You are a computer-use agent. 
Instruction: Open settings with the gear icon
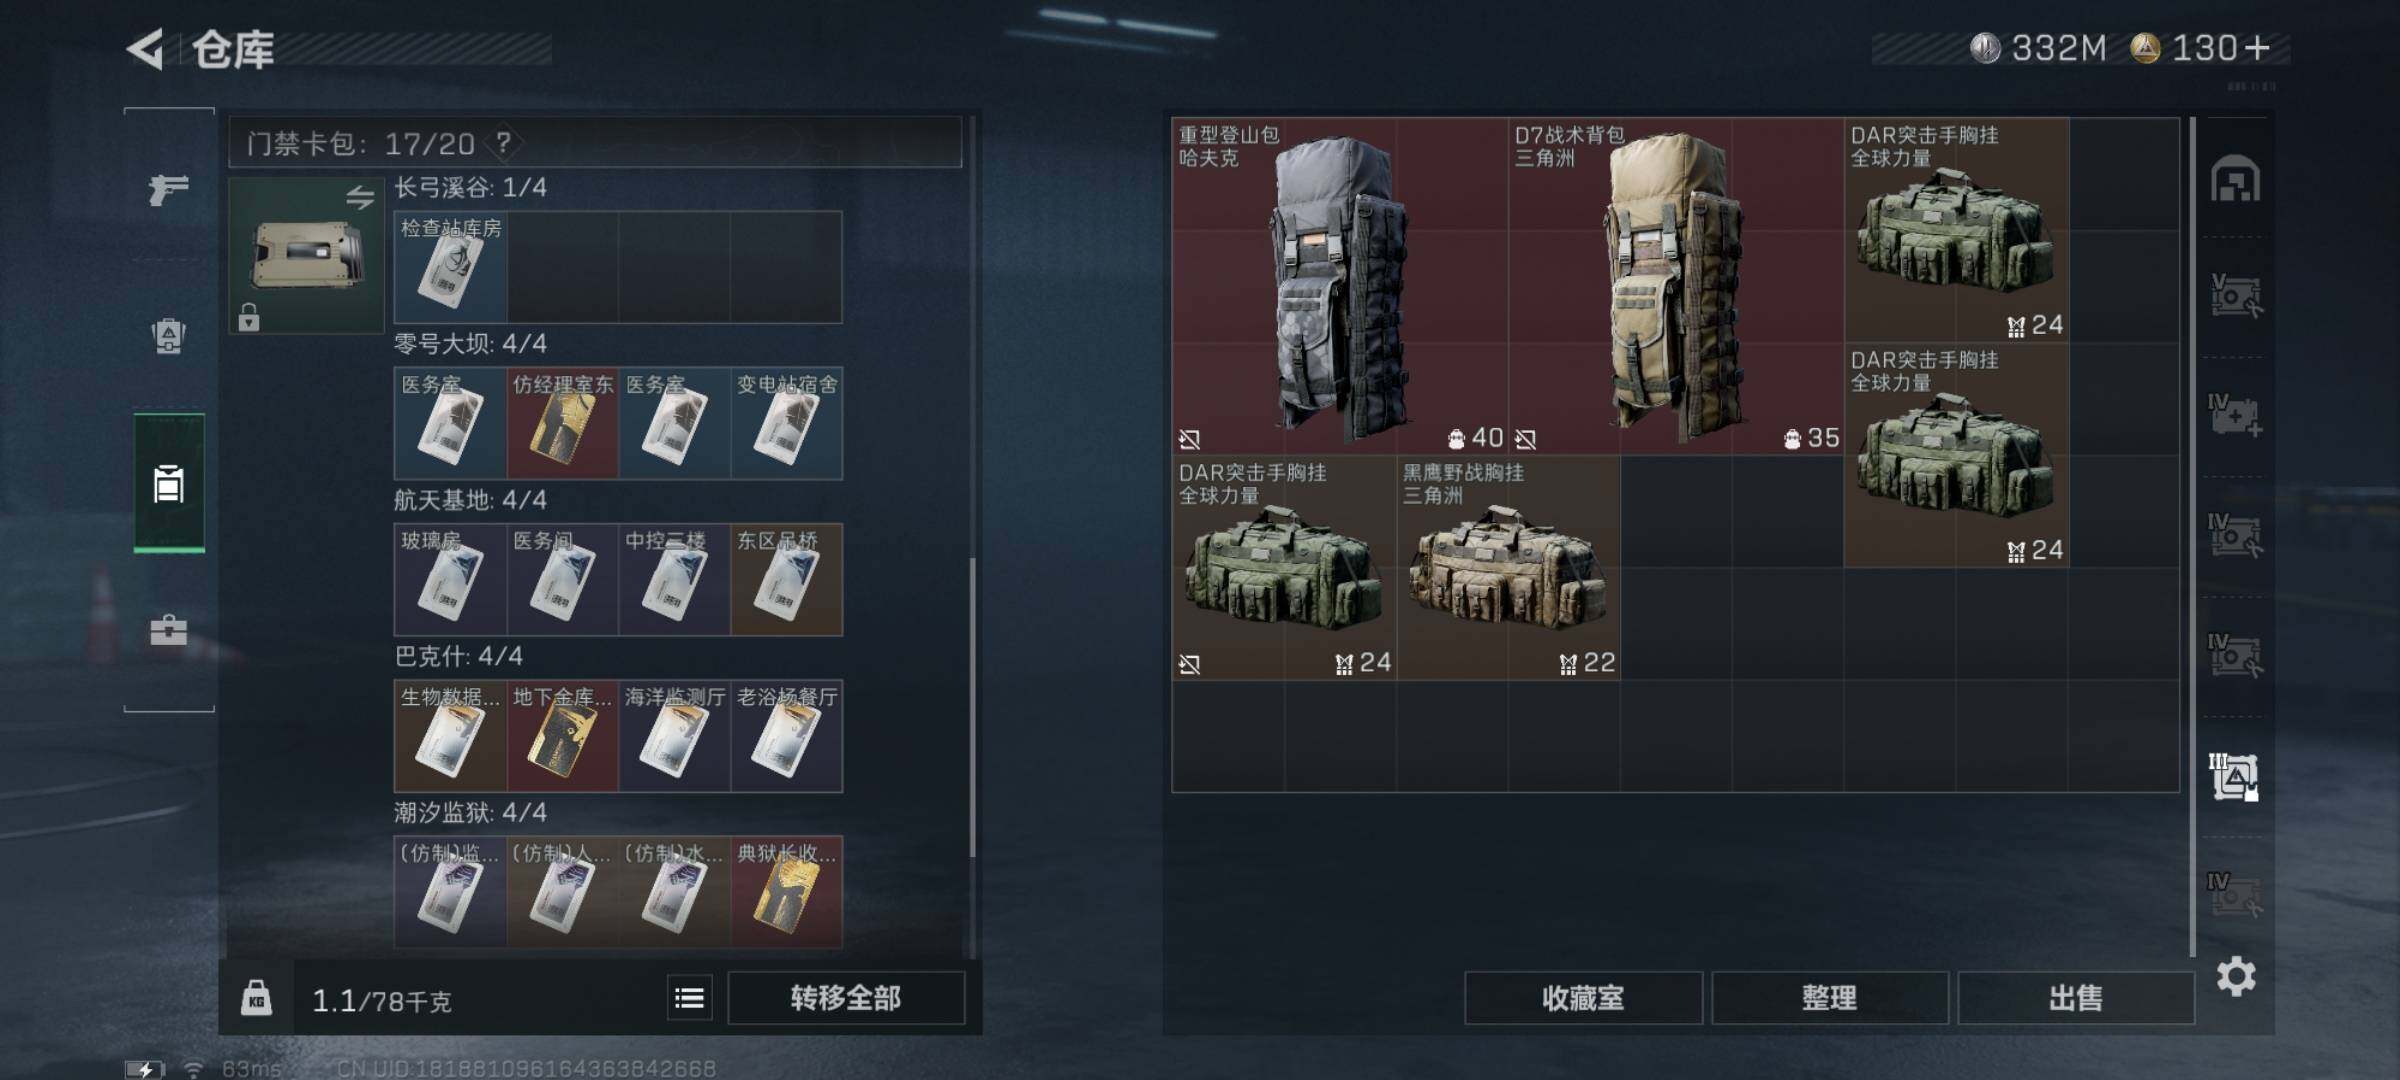tap(2236, 976)
